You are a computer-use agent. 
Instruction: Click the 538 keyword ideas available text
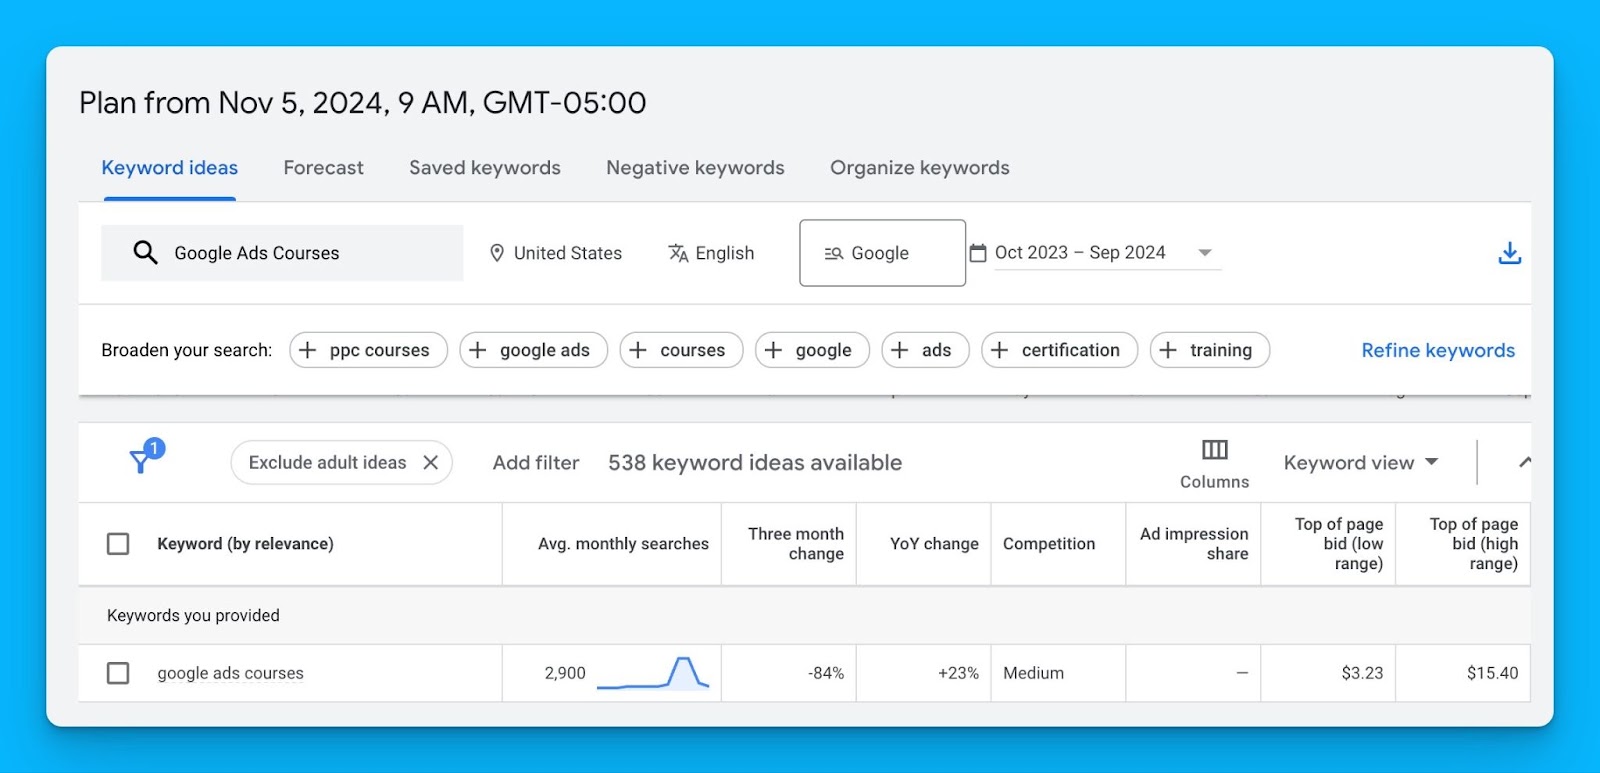coord(755,462)
